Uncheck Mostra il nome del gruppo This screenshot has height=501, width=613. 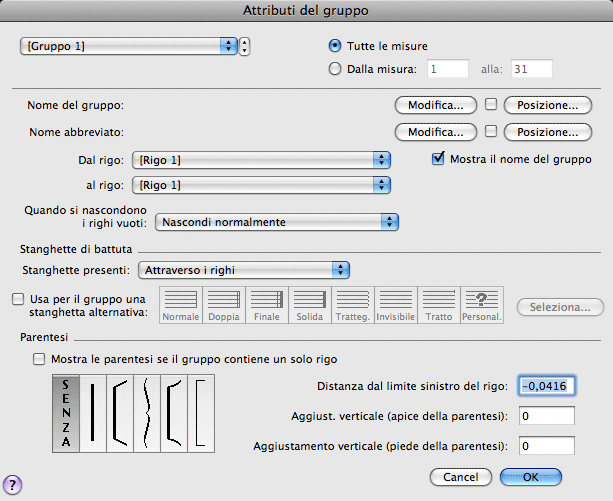click(x=437, y=158)
